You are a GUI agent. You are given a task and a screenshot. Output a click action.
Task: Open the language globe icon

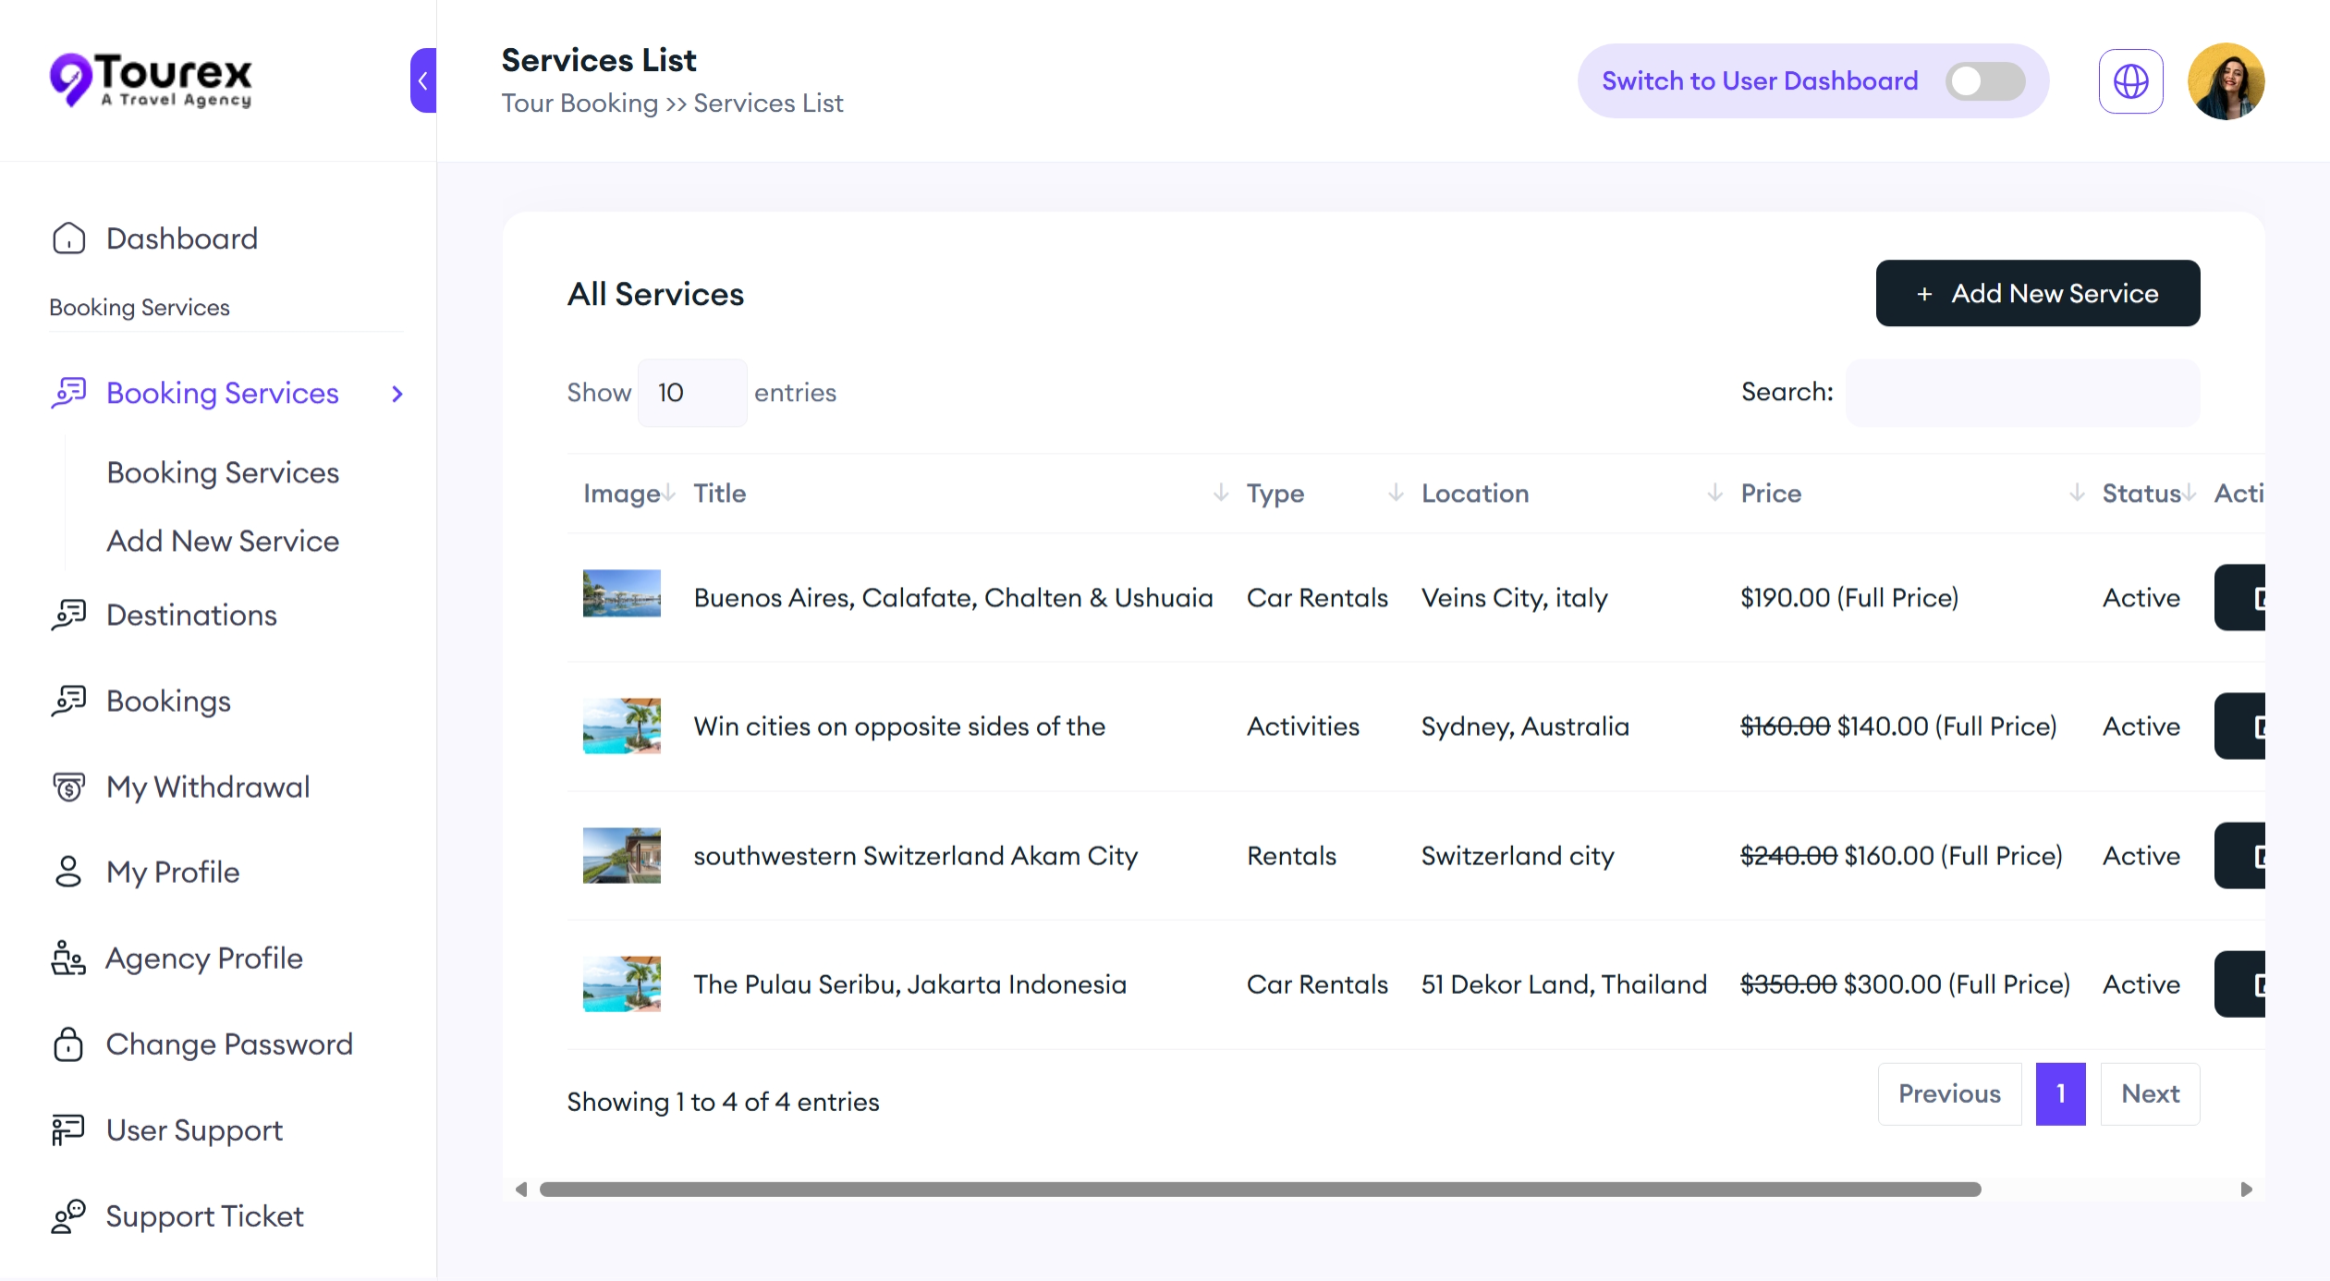point(2130,81)
